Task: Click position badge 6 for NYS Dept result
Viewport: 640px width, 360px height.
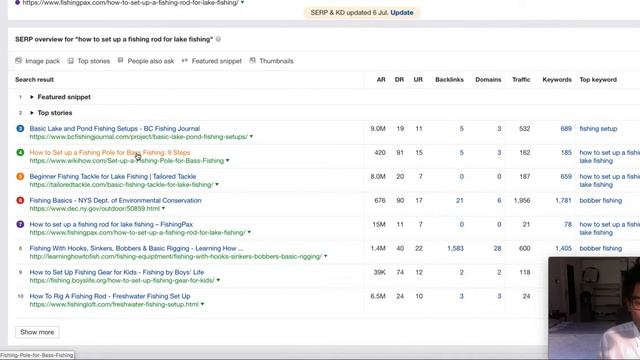Action: pyautogui.click(x=20, y=200)
